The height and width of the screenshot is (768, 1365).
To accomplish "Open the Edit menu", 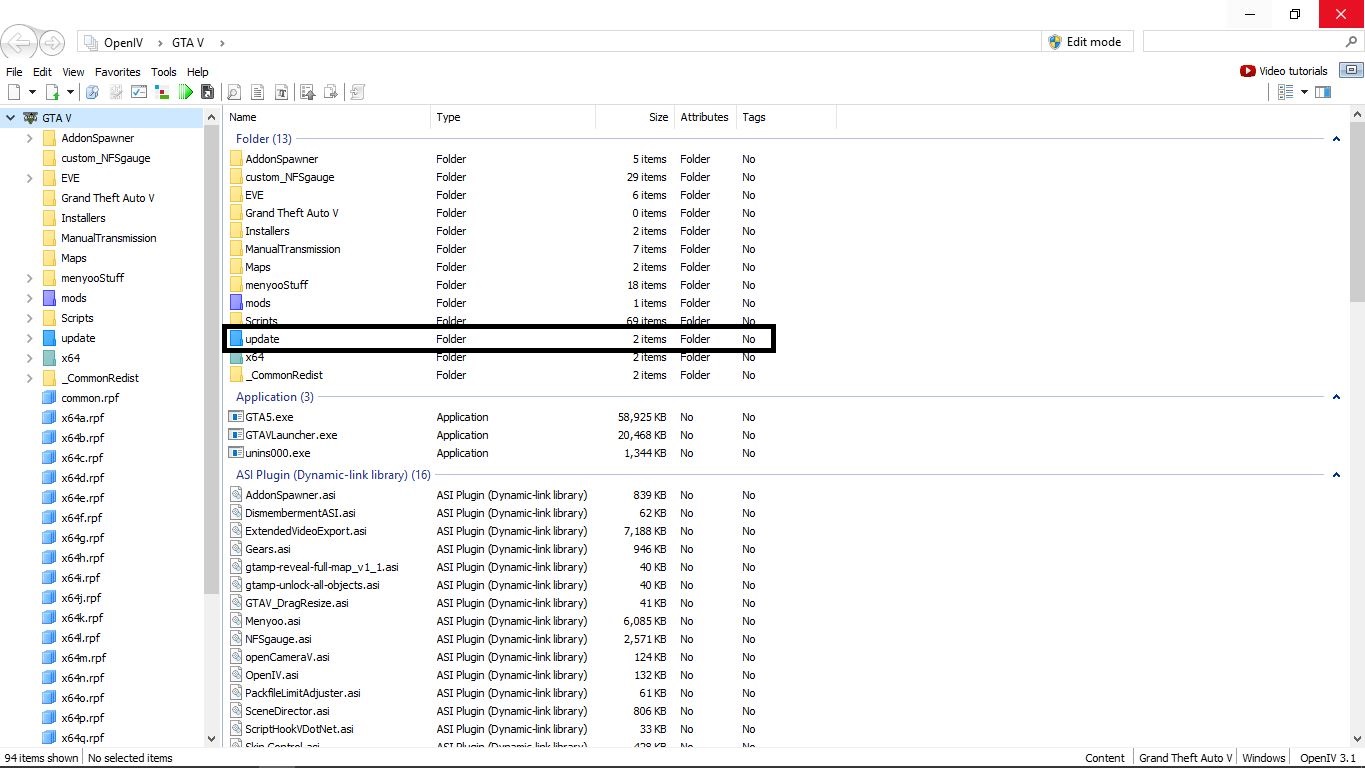I will [42, 72].
